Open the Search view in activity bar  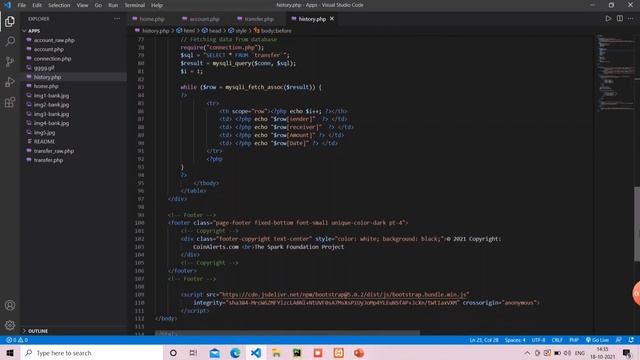(10, 41)
